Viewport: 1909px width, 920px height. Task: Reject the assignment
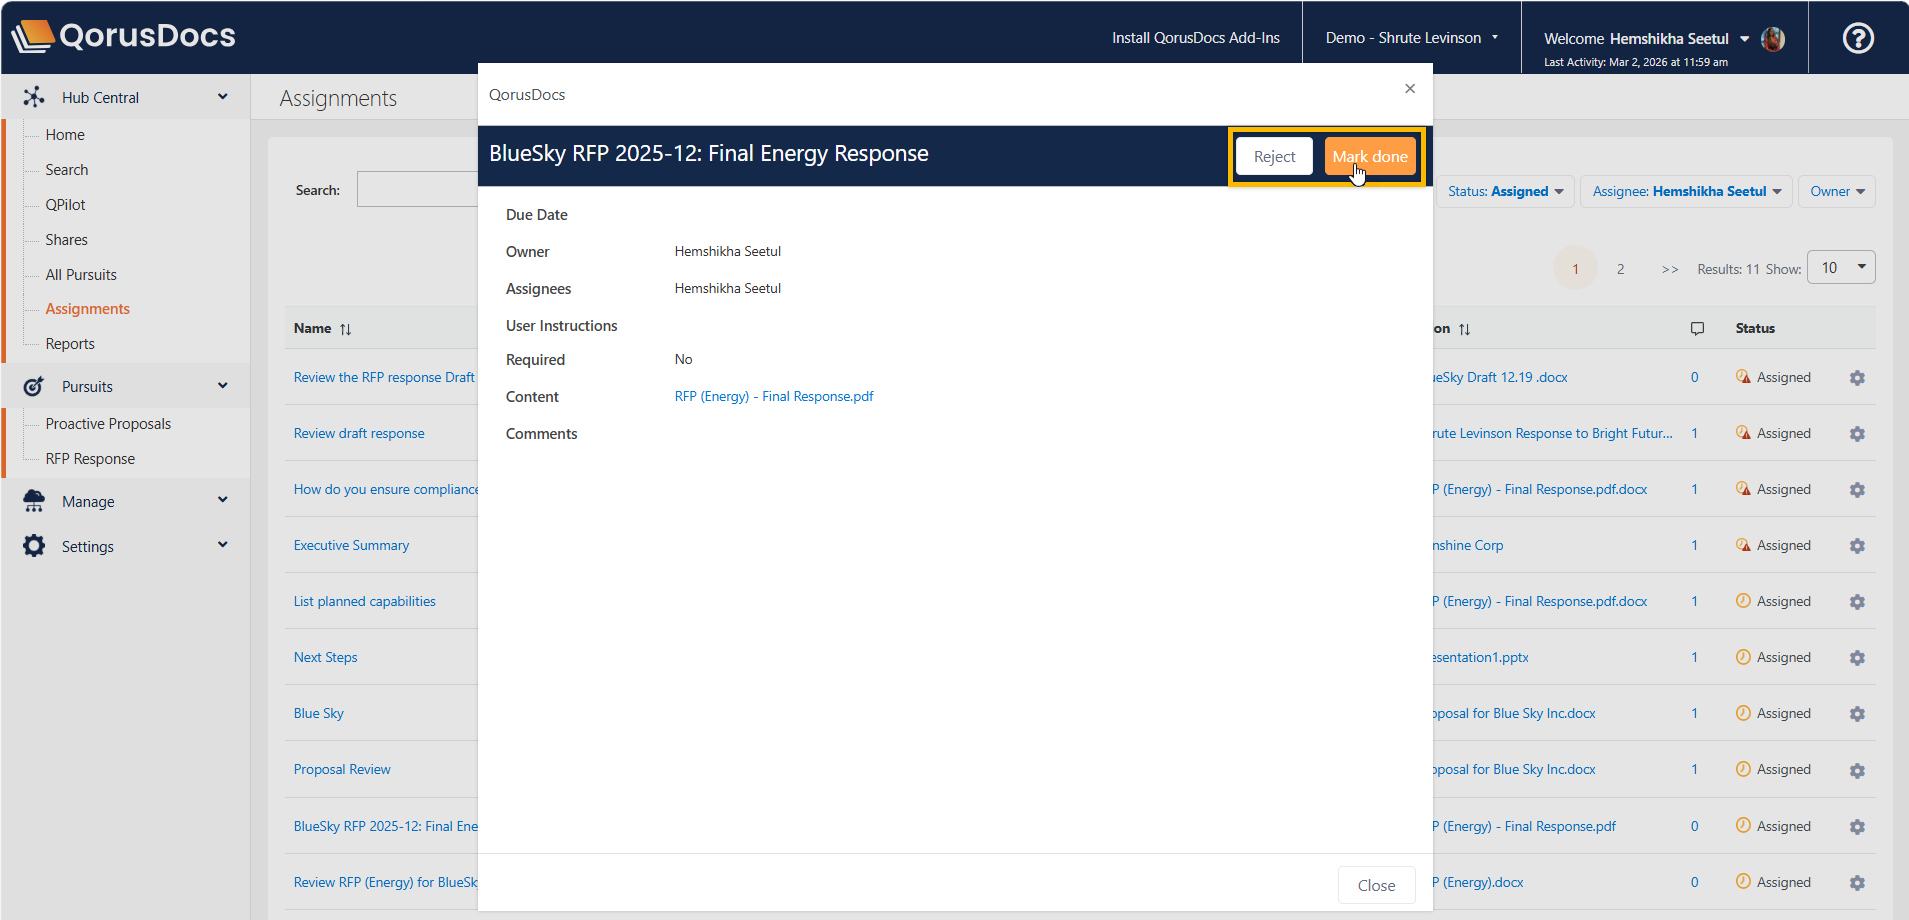click(x=1273, y=157)
